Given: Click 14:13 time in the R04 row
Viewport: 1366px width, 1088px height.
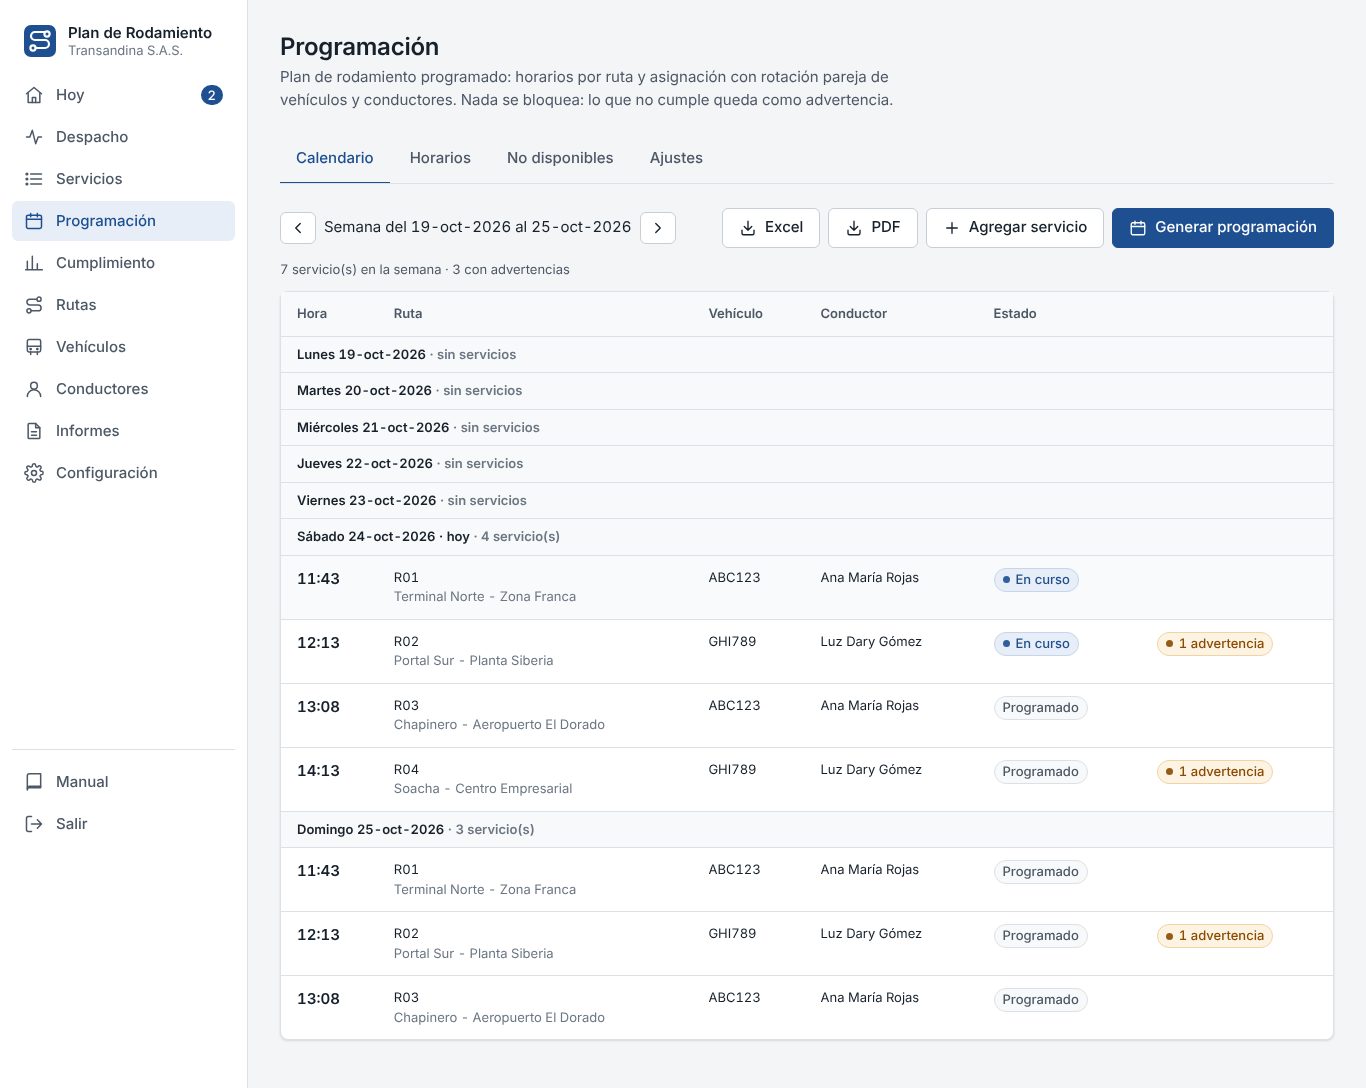Looking at the screenshot, I should pyautogui.click(x=318, y=771).
